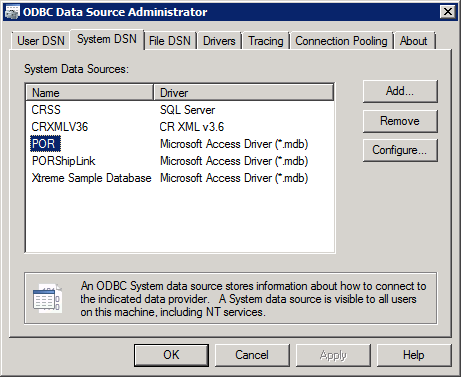Open the Tracing tab
The height and width of the screenshot is (377, 461).
(266, 41)
